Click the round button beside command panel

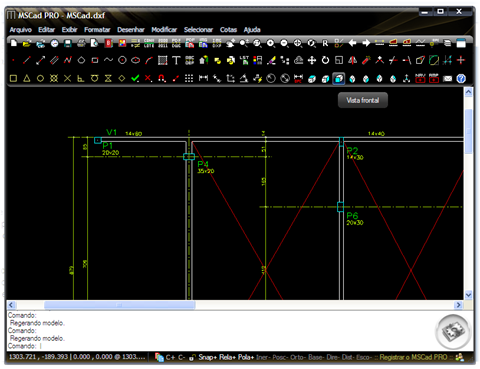coord(453,332)
